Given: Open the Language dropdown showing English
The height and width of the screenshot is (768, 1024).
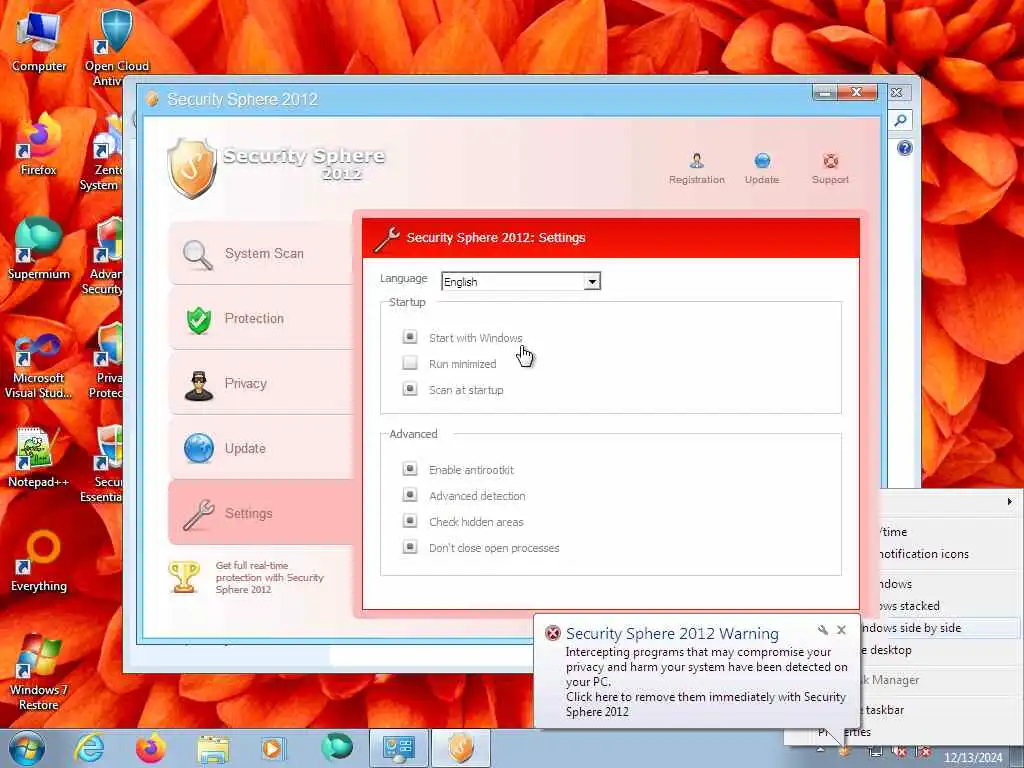Looking at the screenshot, I should (520, 281).
